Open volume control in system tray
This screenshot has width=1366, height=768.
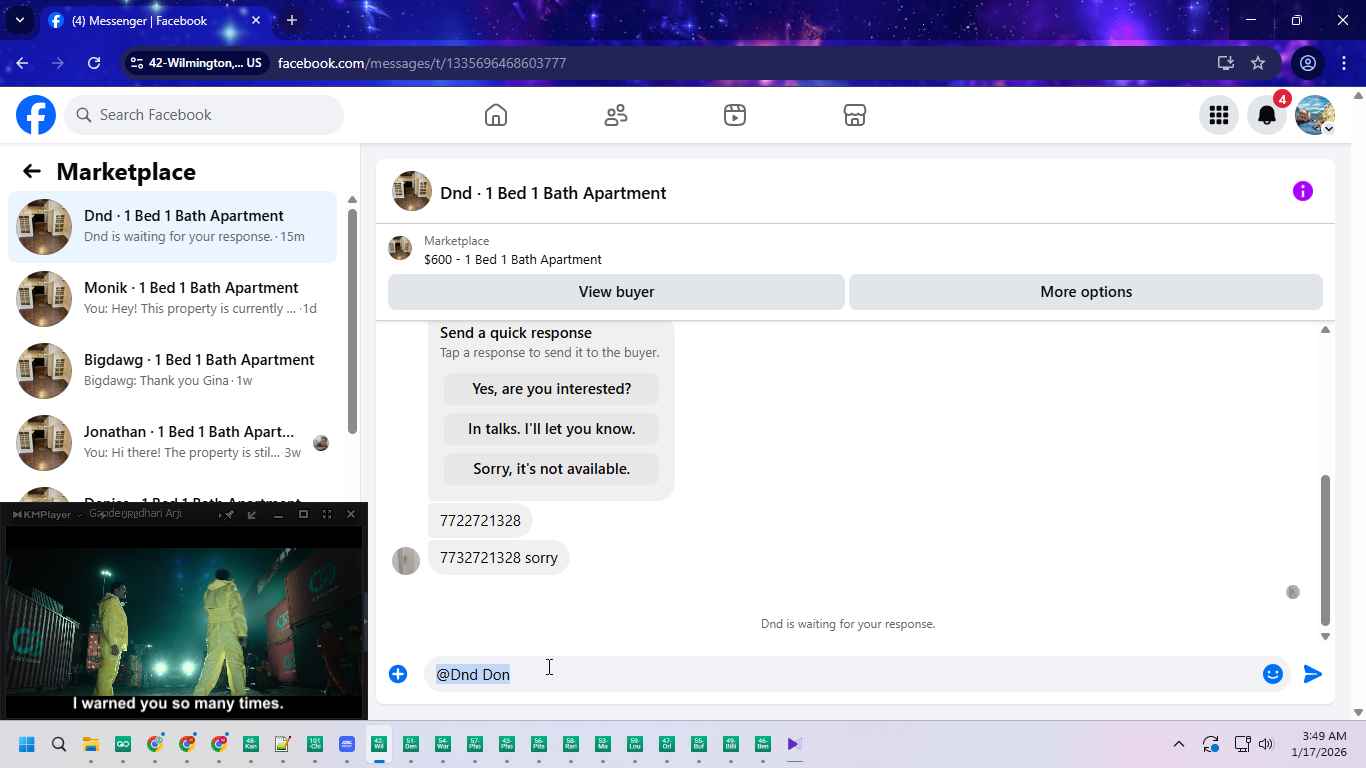click(x=1266, y=744)
